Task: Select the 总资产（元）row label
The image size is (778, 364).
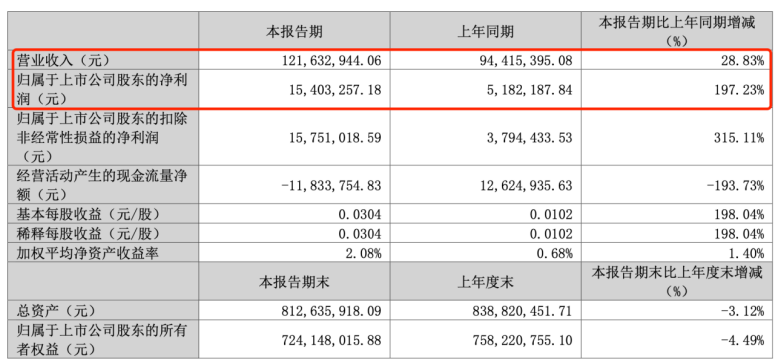Action: pyautogui.click(x=56, y=311)
